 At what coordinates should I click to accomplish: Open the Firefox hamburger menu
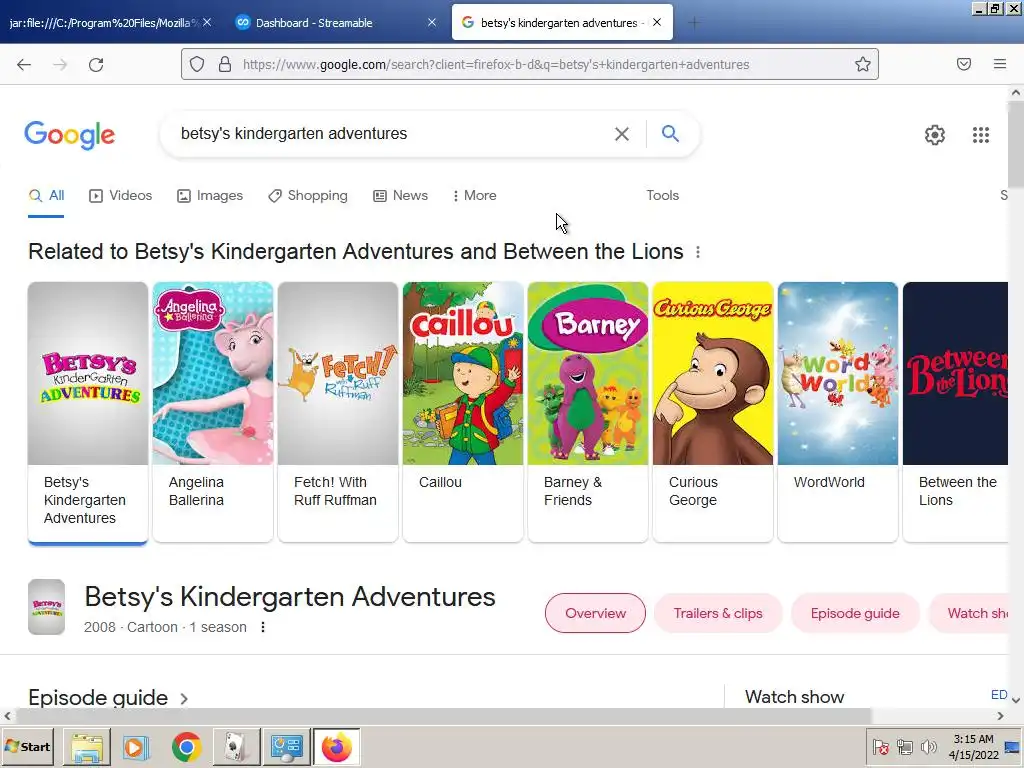1000,64
